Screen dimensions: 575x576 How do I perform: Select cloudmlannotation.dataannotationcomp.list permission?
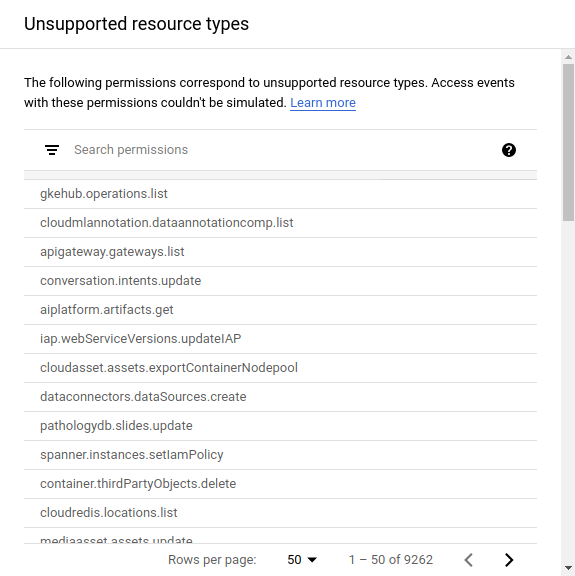coord(280,223)
